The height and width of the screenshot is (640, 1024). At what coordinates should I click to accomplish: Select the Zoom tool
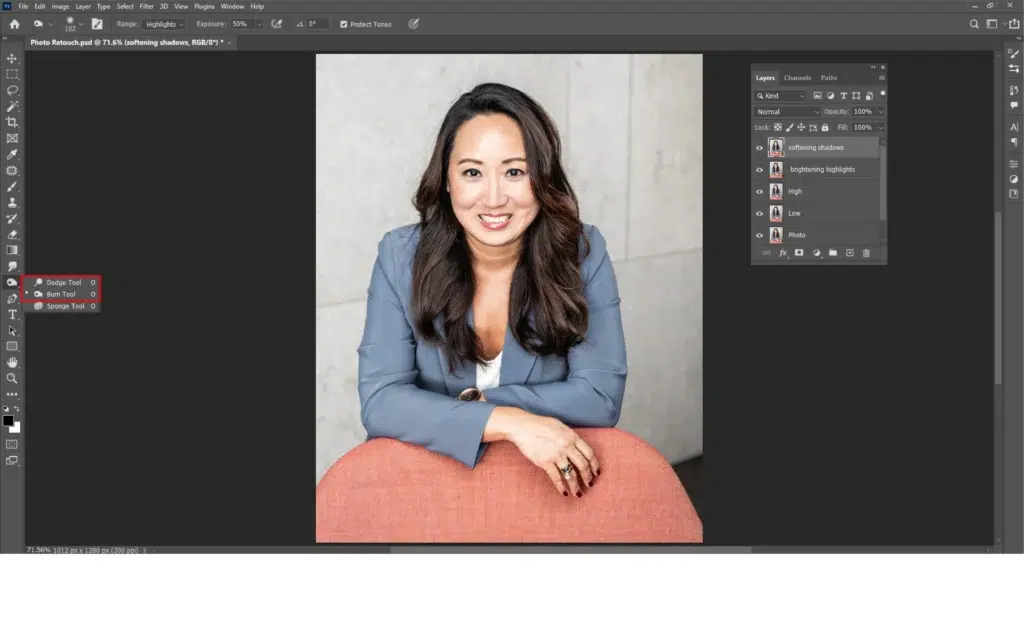(x=12, y=378)
